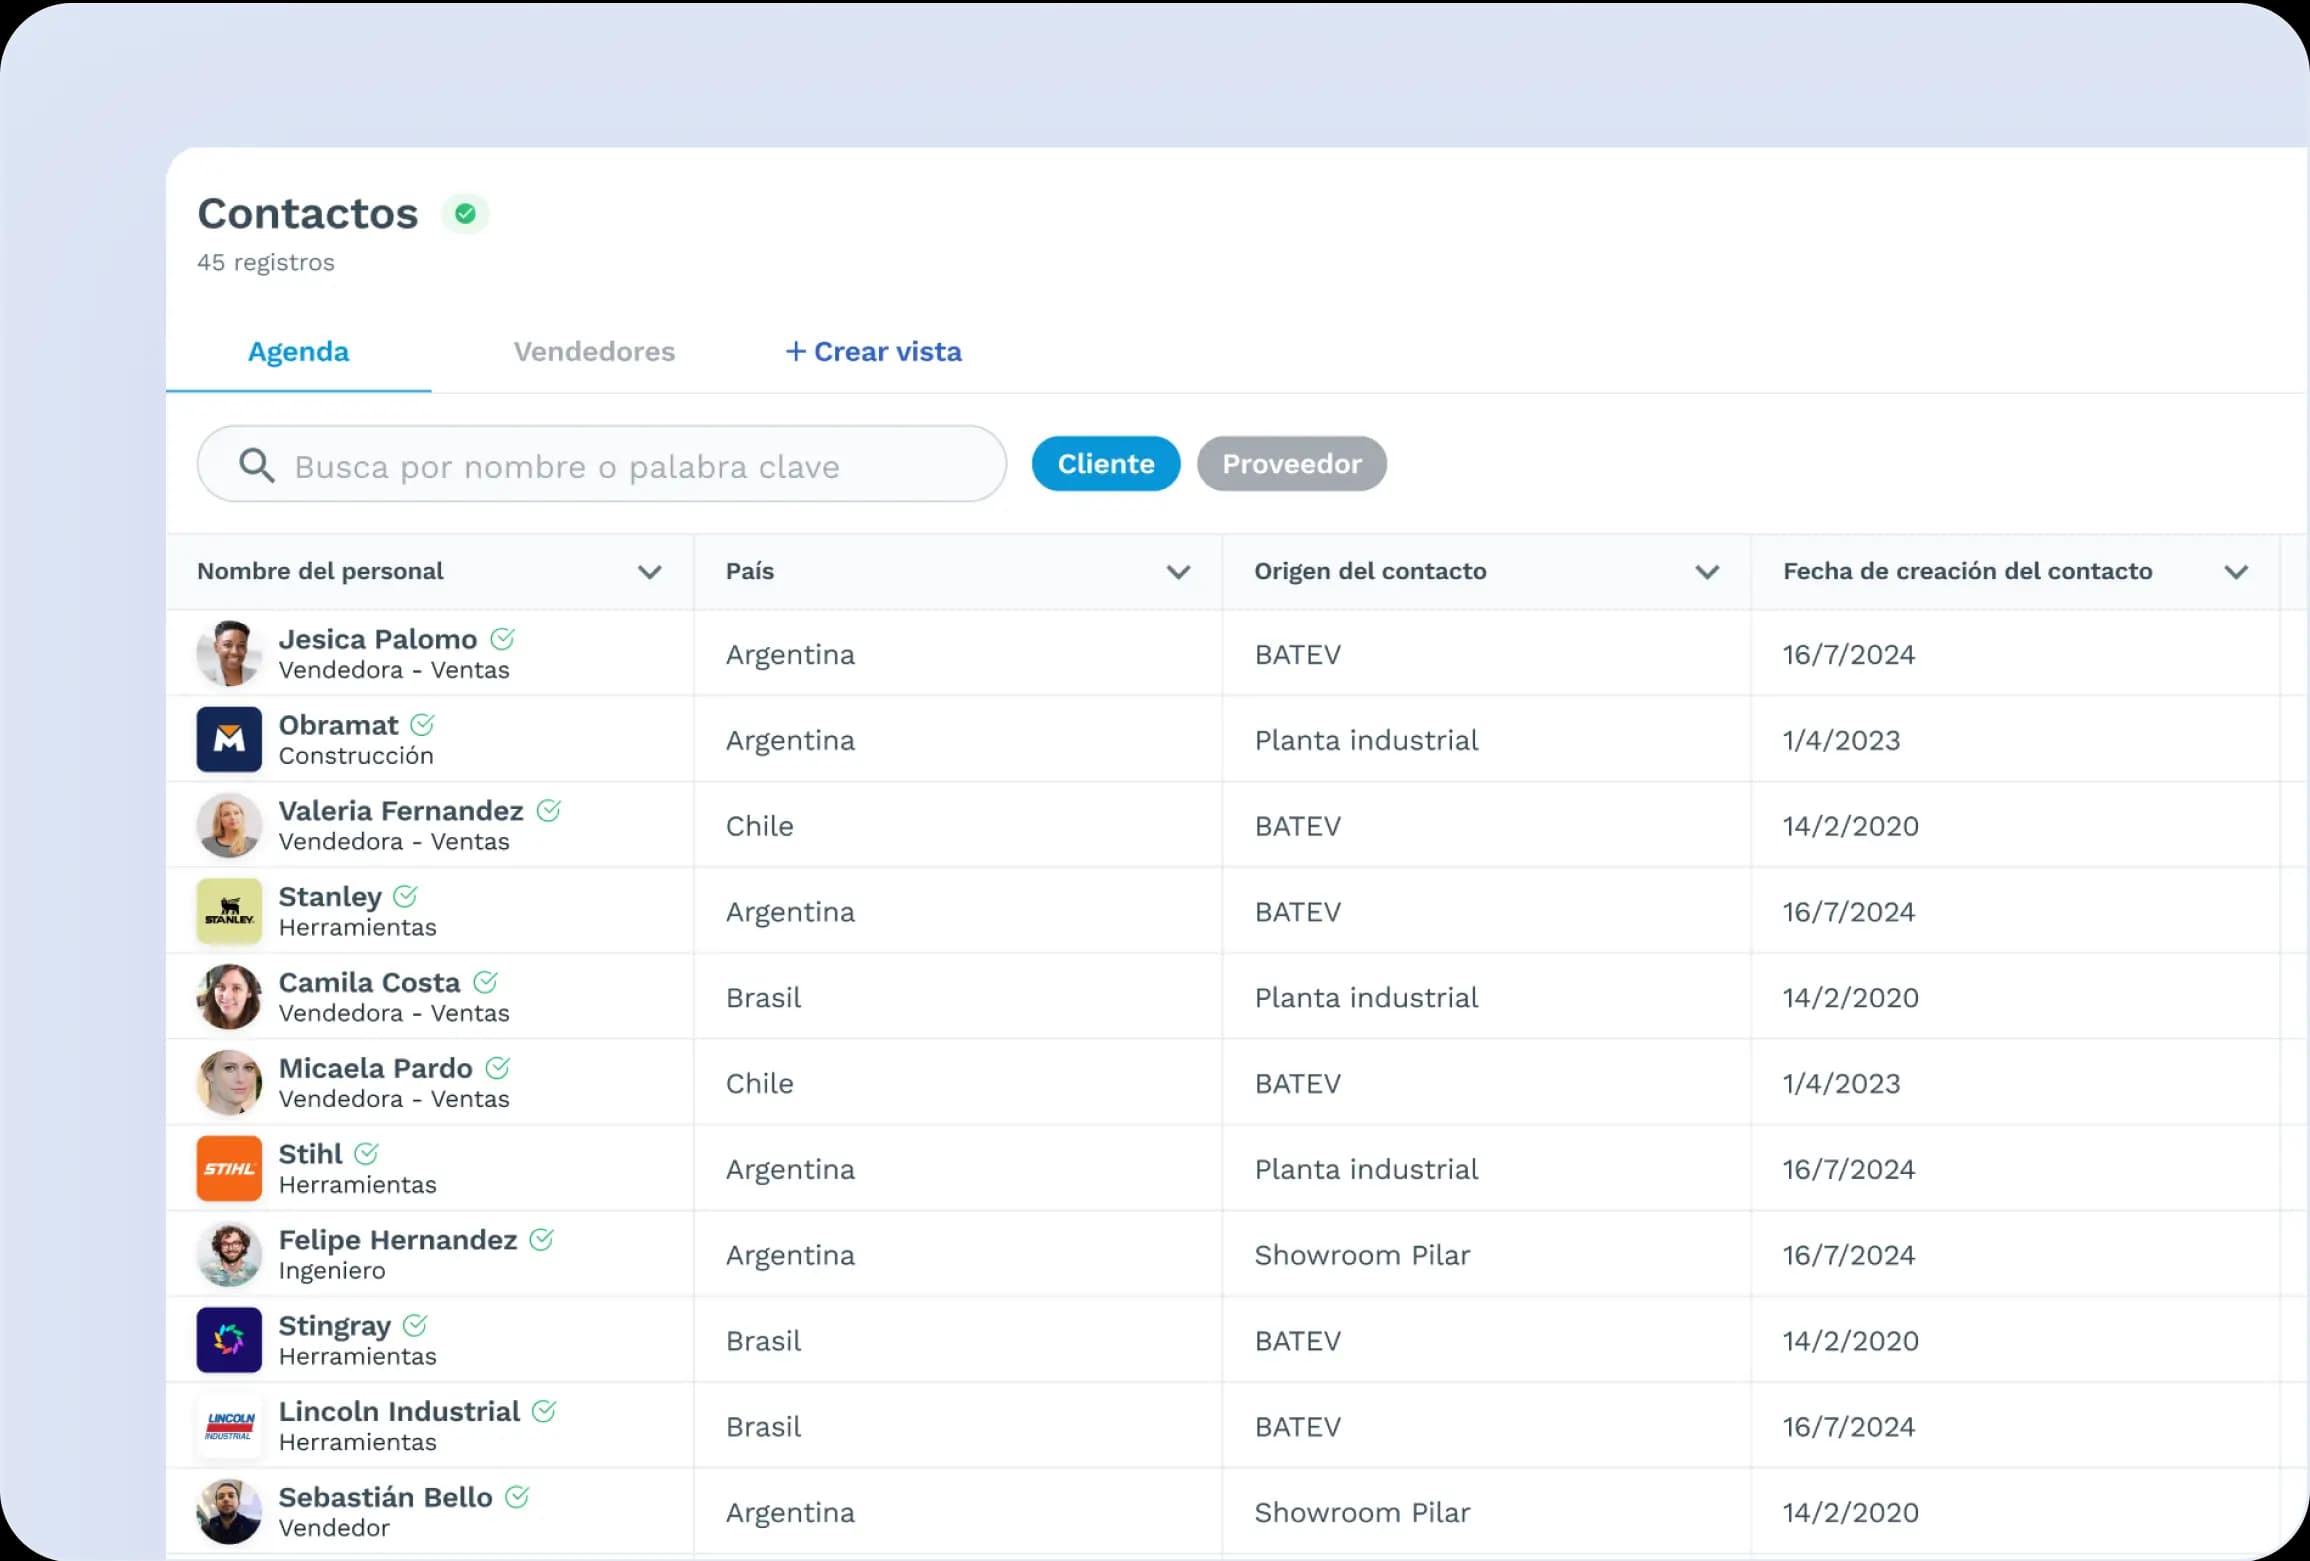Toggle the Cliente filter chip
The image size is (2310, 1561).
coord(1106,464)
